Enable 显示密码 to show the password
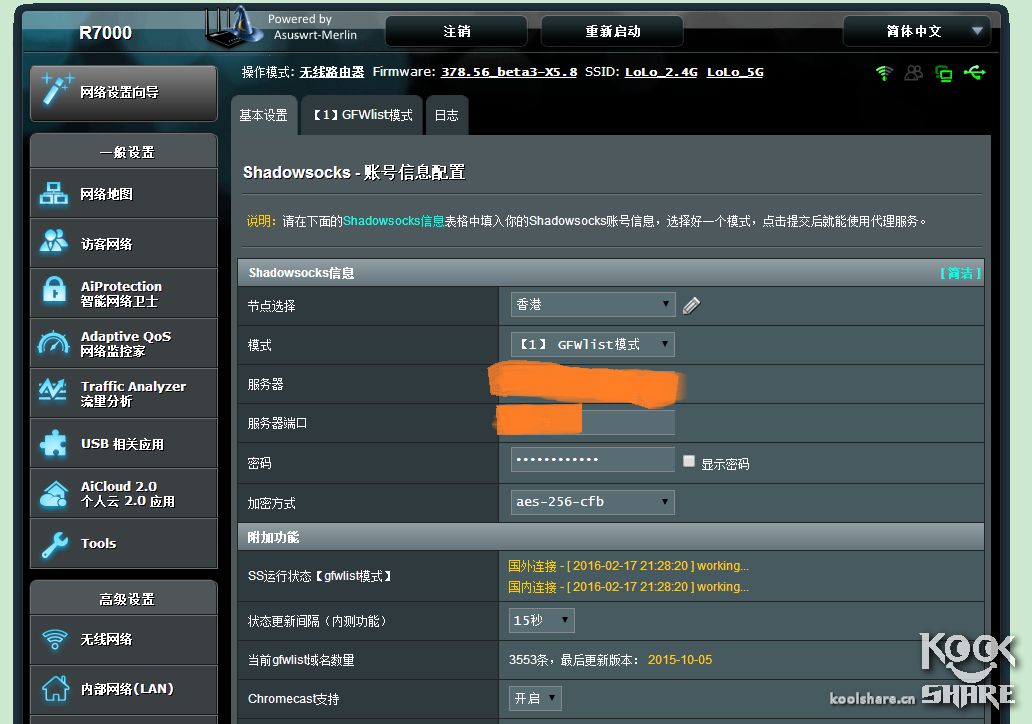 [687, 458]
